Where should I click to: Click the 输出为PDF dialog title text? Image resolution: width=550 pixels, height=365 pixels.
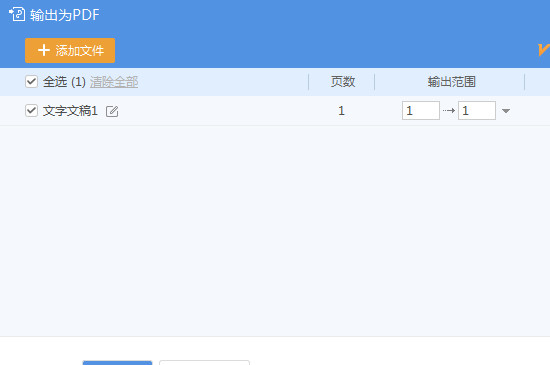coord(65,15)
